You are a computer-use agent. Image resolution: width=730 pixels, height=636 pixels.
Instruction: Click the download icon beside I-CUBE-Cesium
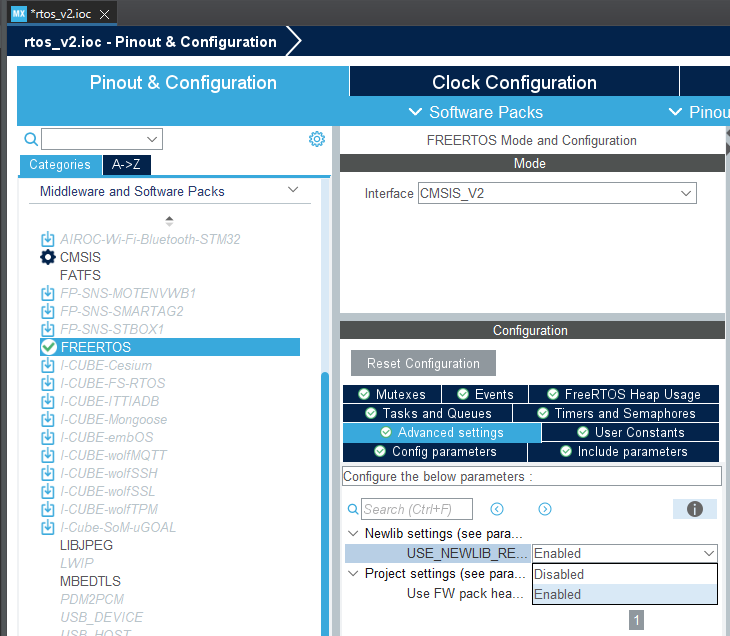pyautogui.click(x=47, y=365)
